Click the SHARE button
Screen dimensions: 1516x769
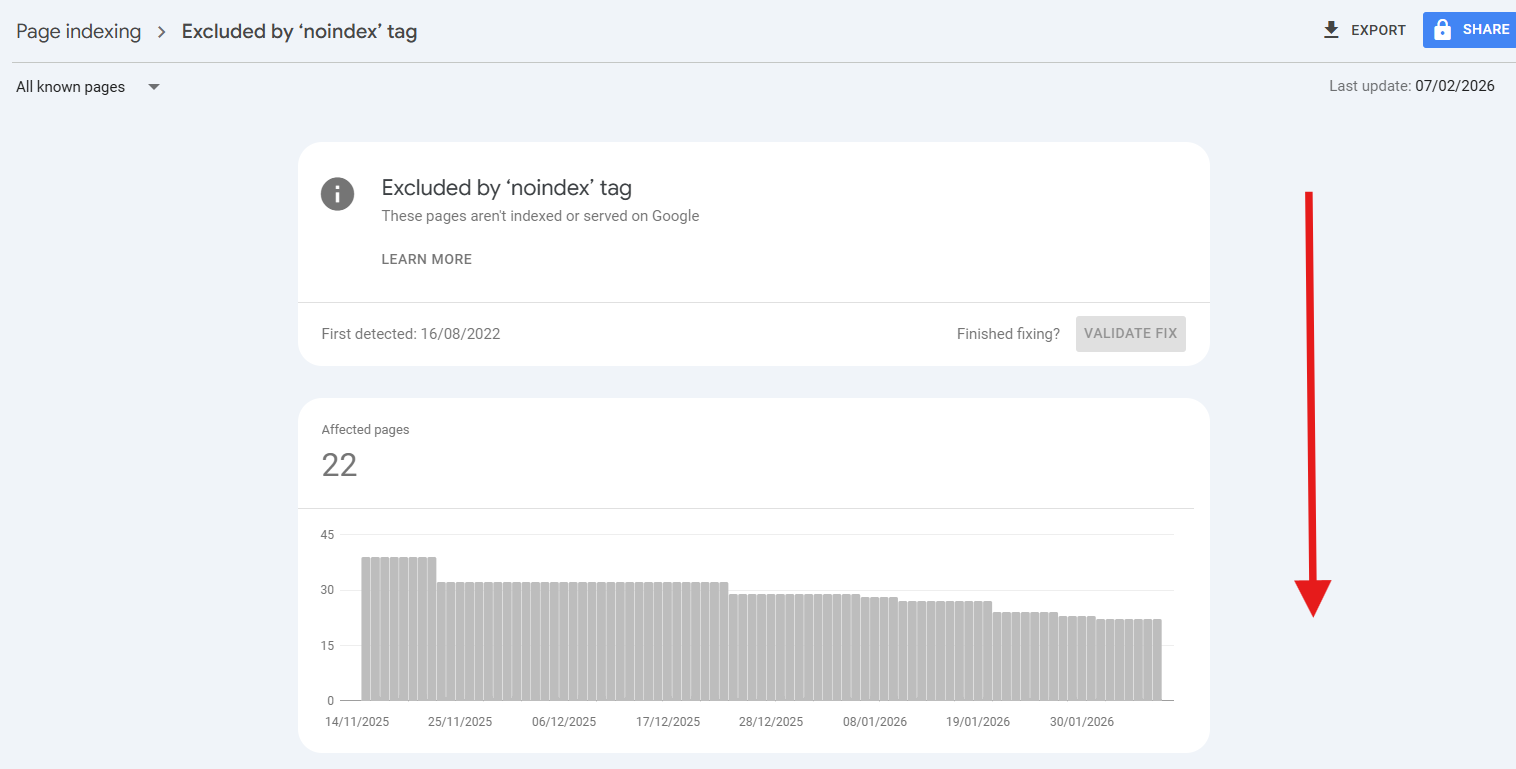coord(1468,29)
